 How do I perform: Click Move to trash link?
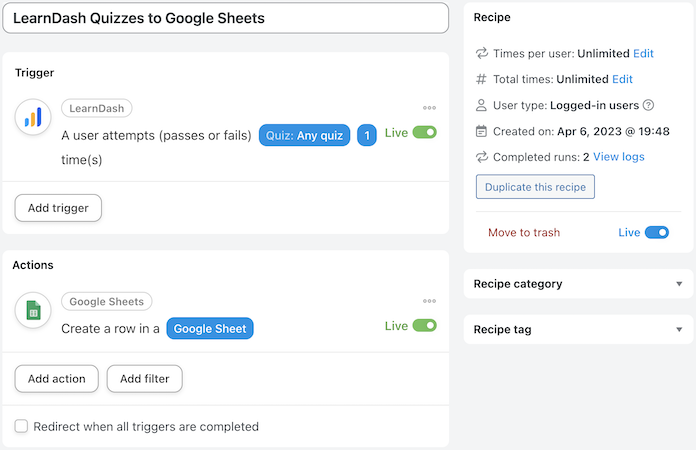click(x=524, y=233)
